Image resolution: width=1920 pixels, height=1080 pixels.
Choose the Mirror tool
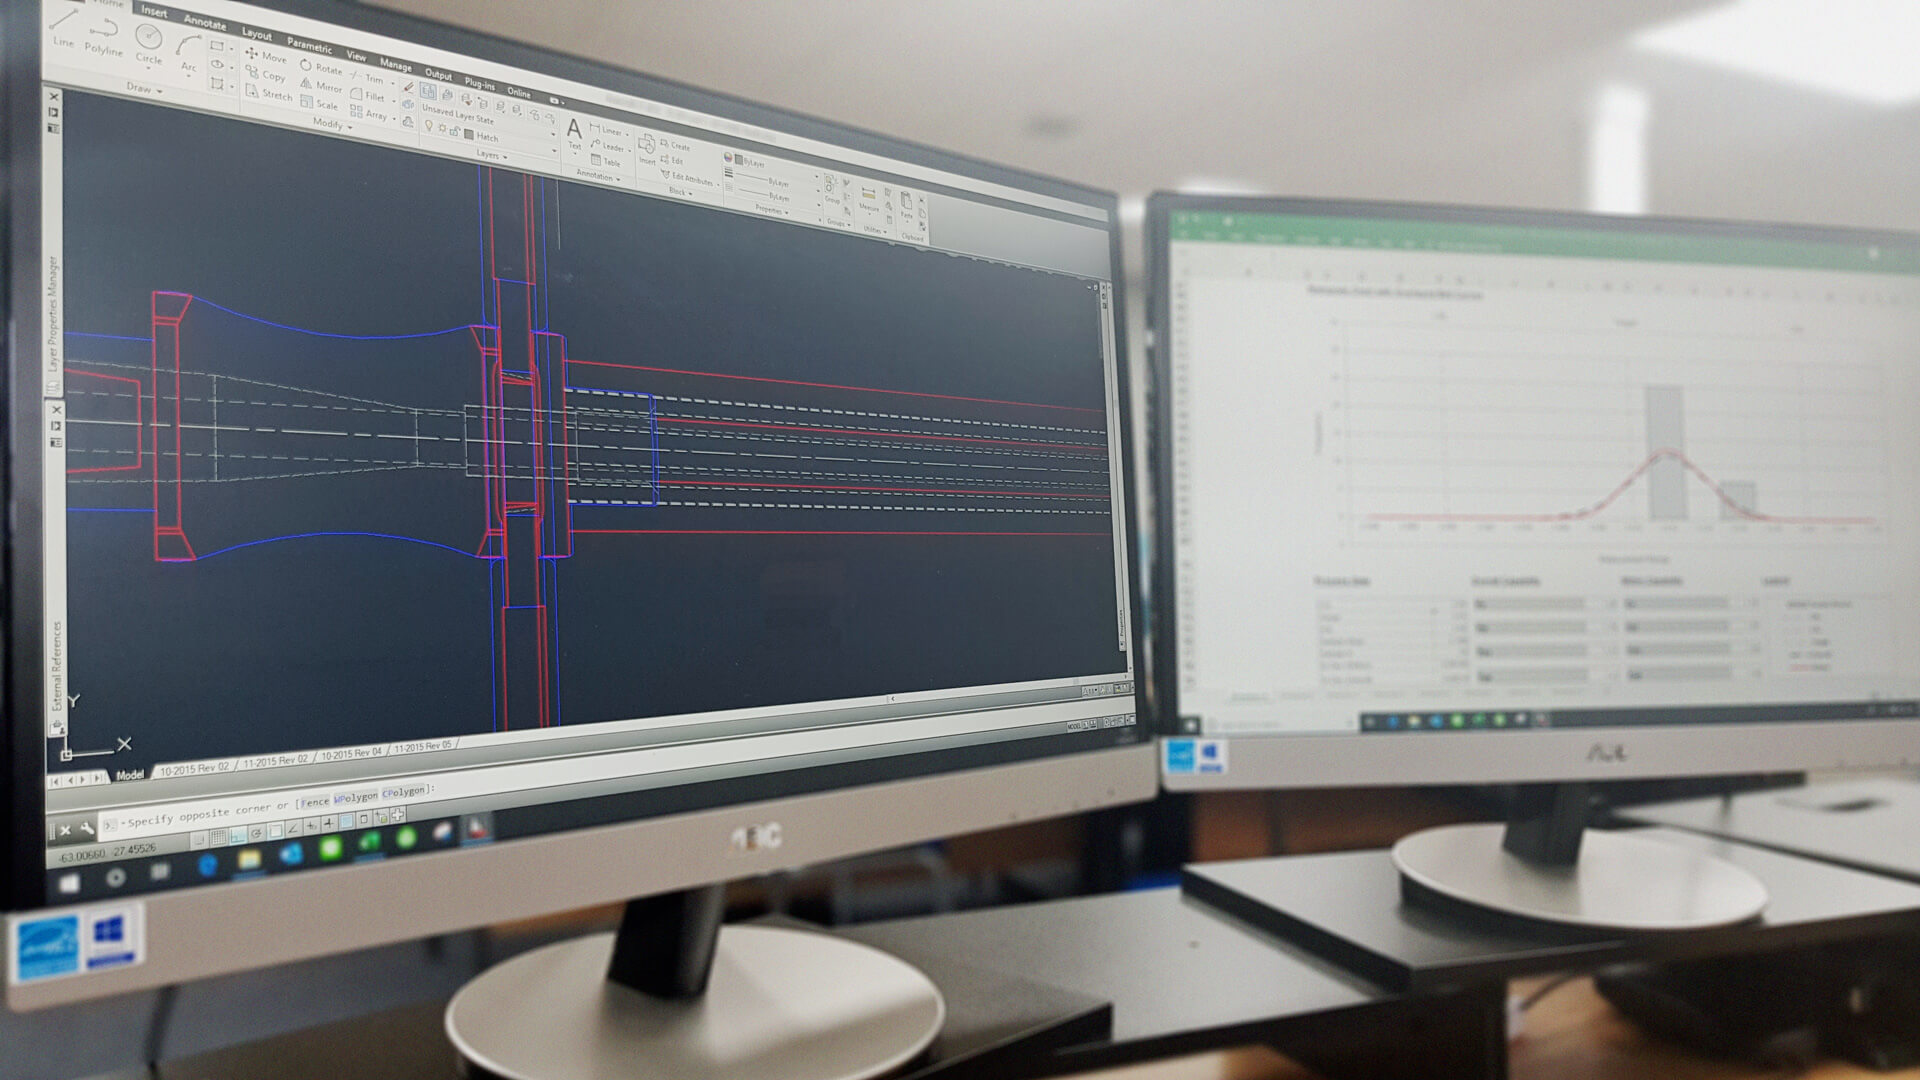tap(321, 85)
